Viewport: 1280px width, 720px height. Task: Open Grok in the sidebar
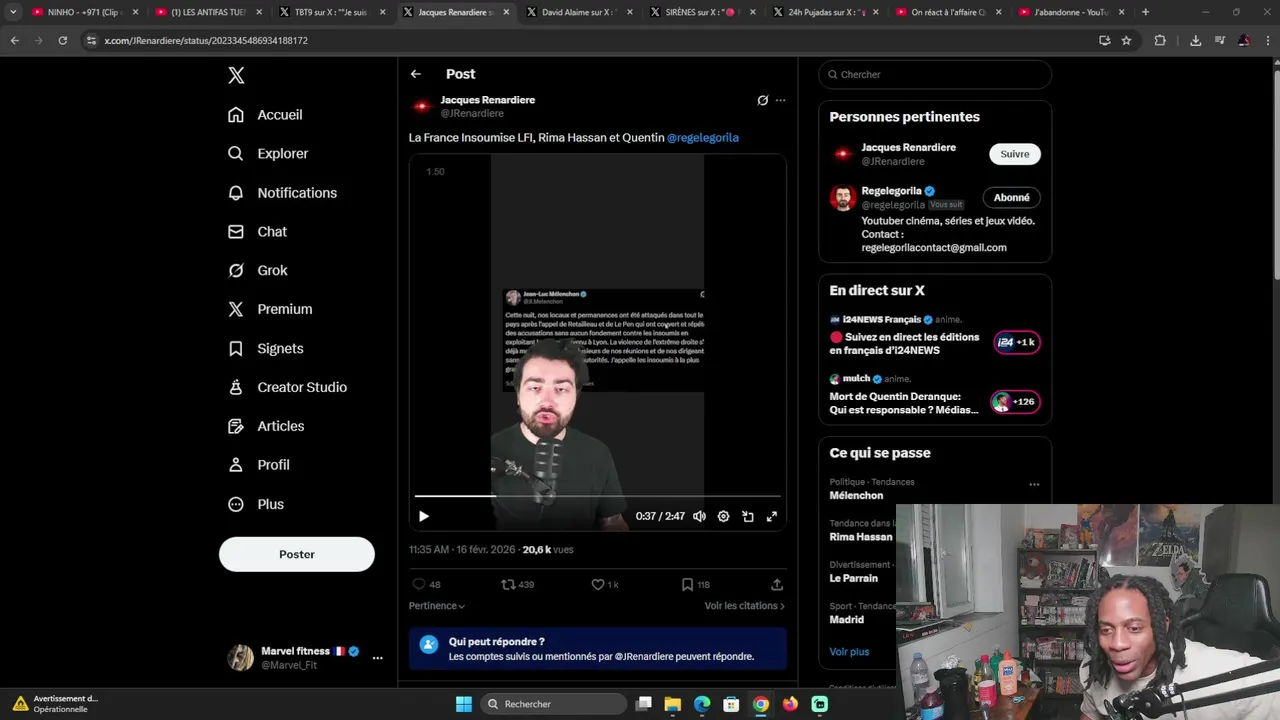pyautogui.click(x=258, y=271)
